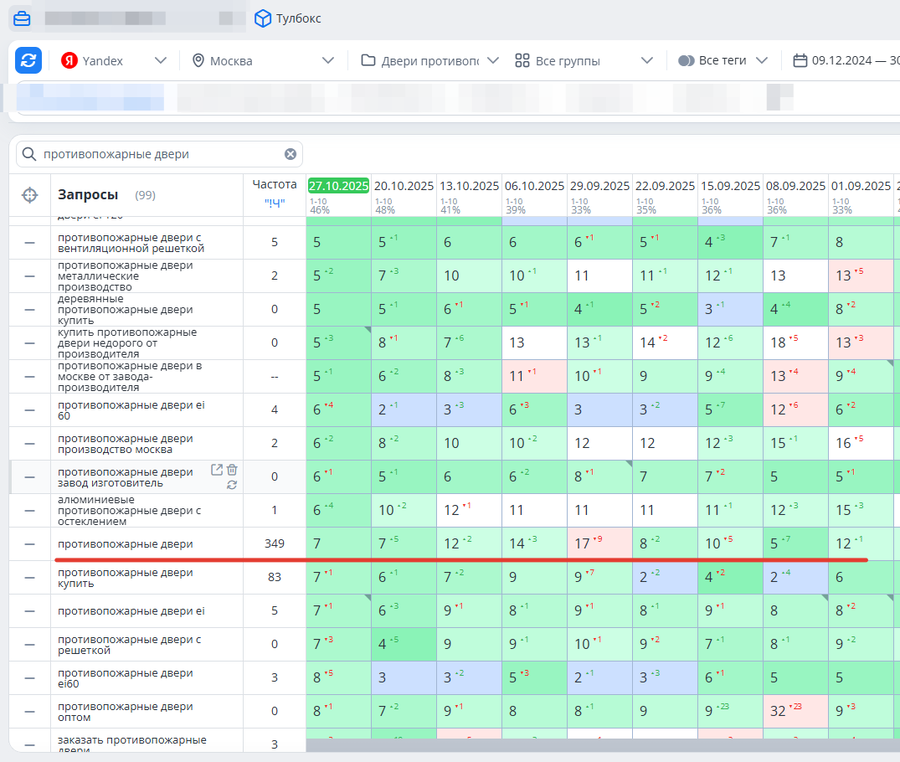Toggle the dash marker for 'противопожарные двери купить'
This screenshot has height=762, width=900.
click(30, 578)
